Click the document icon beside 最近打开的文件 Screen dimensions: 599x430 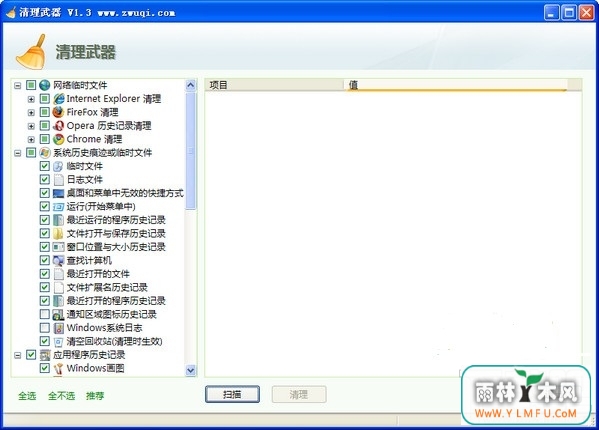[x=58, y=274]
